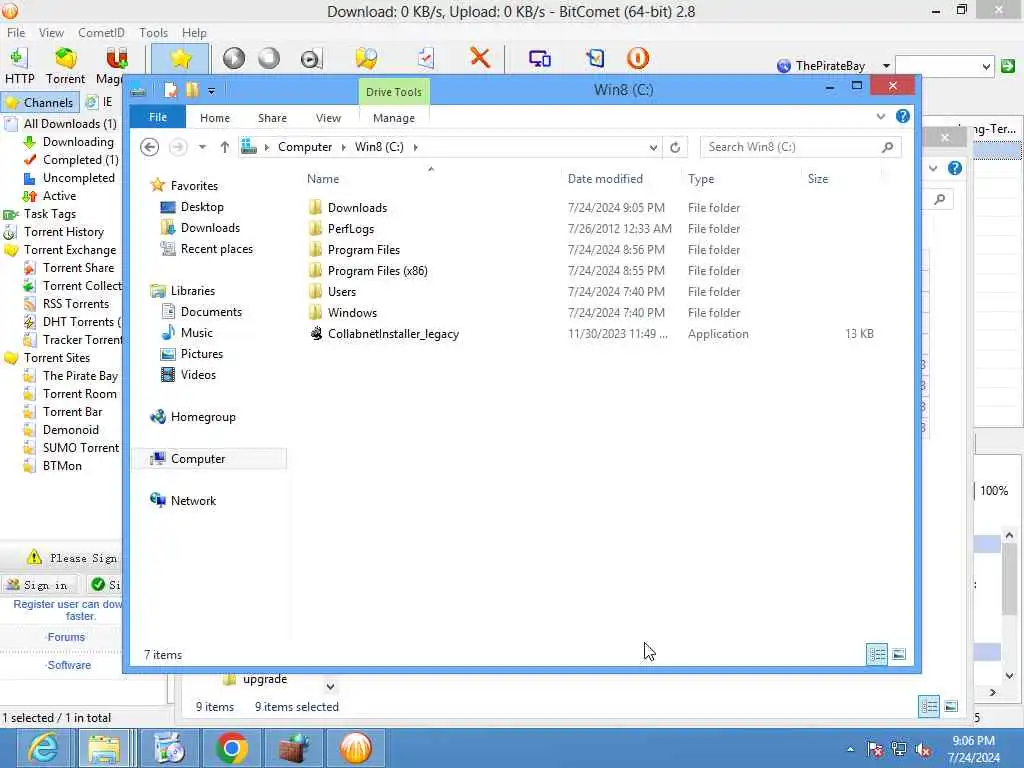Click BitComet remote download monitors icon

(x=539, y=59)
